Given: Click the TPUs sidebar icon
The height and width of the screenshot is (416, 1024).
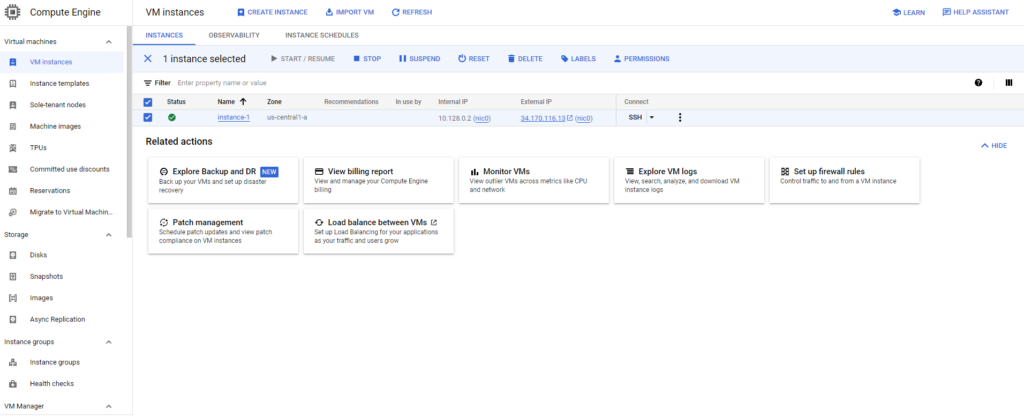Looking at the screenshot, I should coord(12,148).
